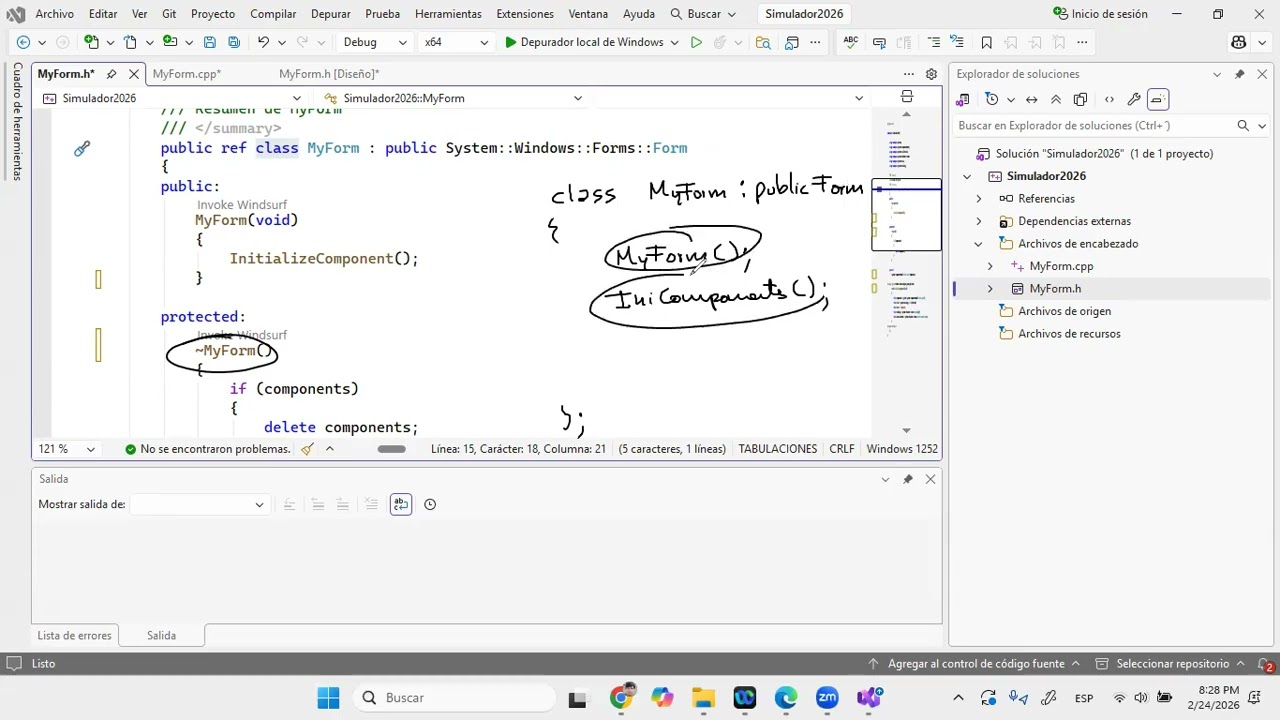Open the x64 platform dropdown

[456, 42]
